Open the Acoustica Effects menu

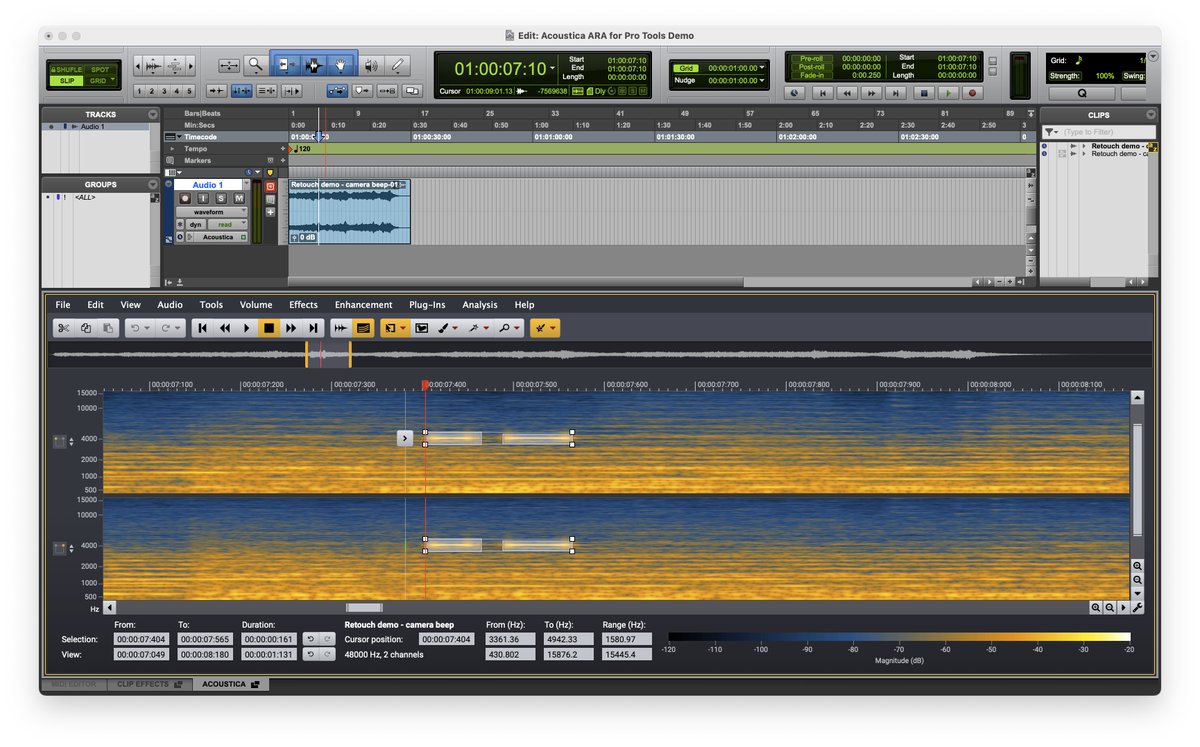tap(303, 305)
